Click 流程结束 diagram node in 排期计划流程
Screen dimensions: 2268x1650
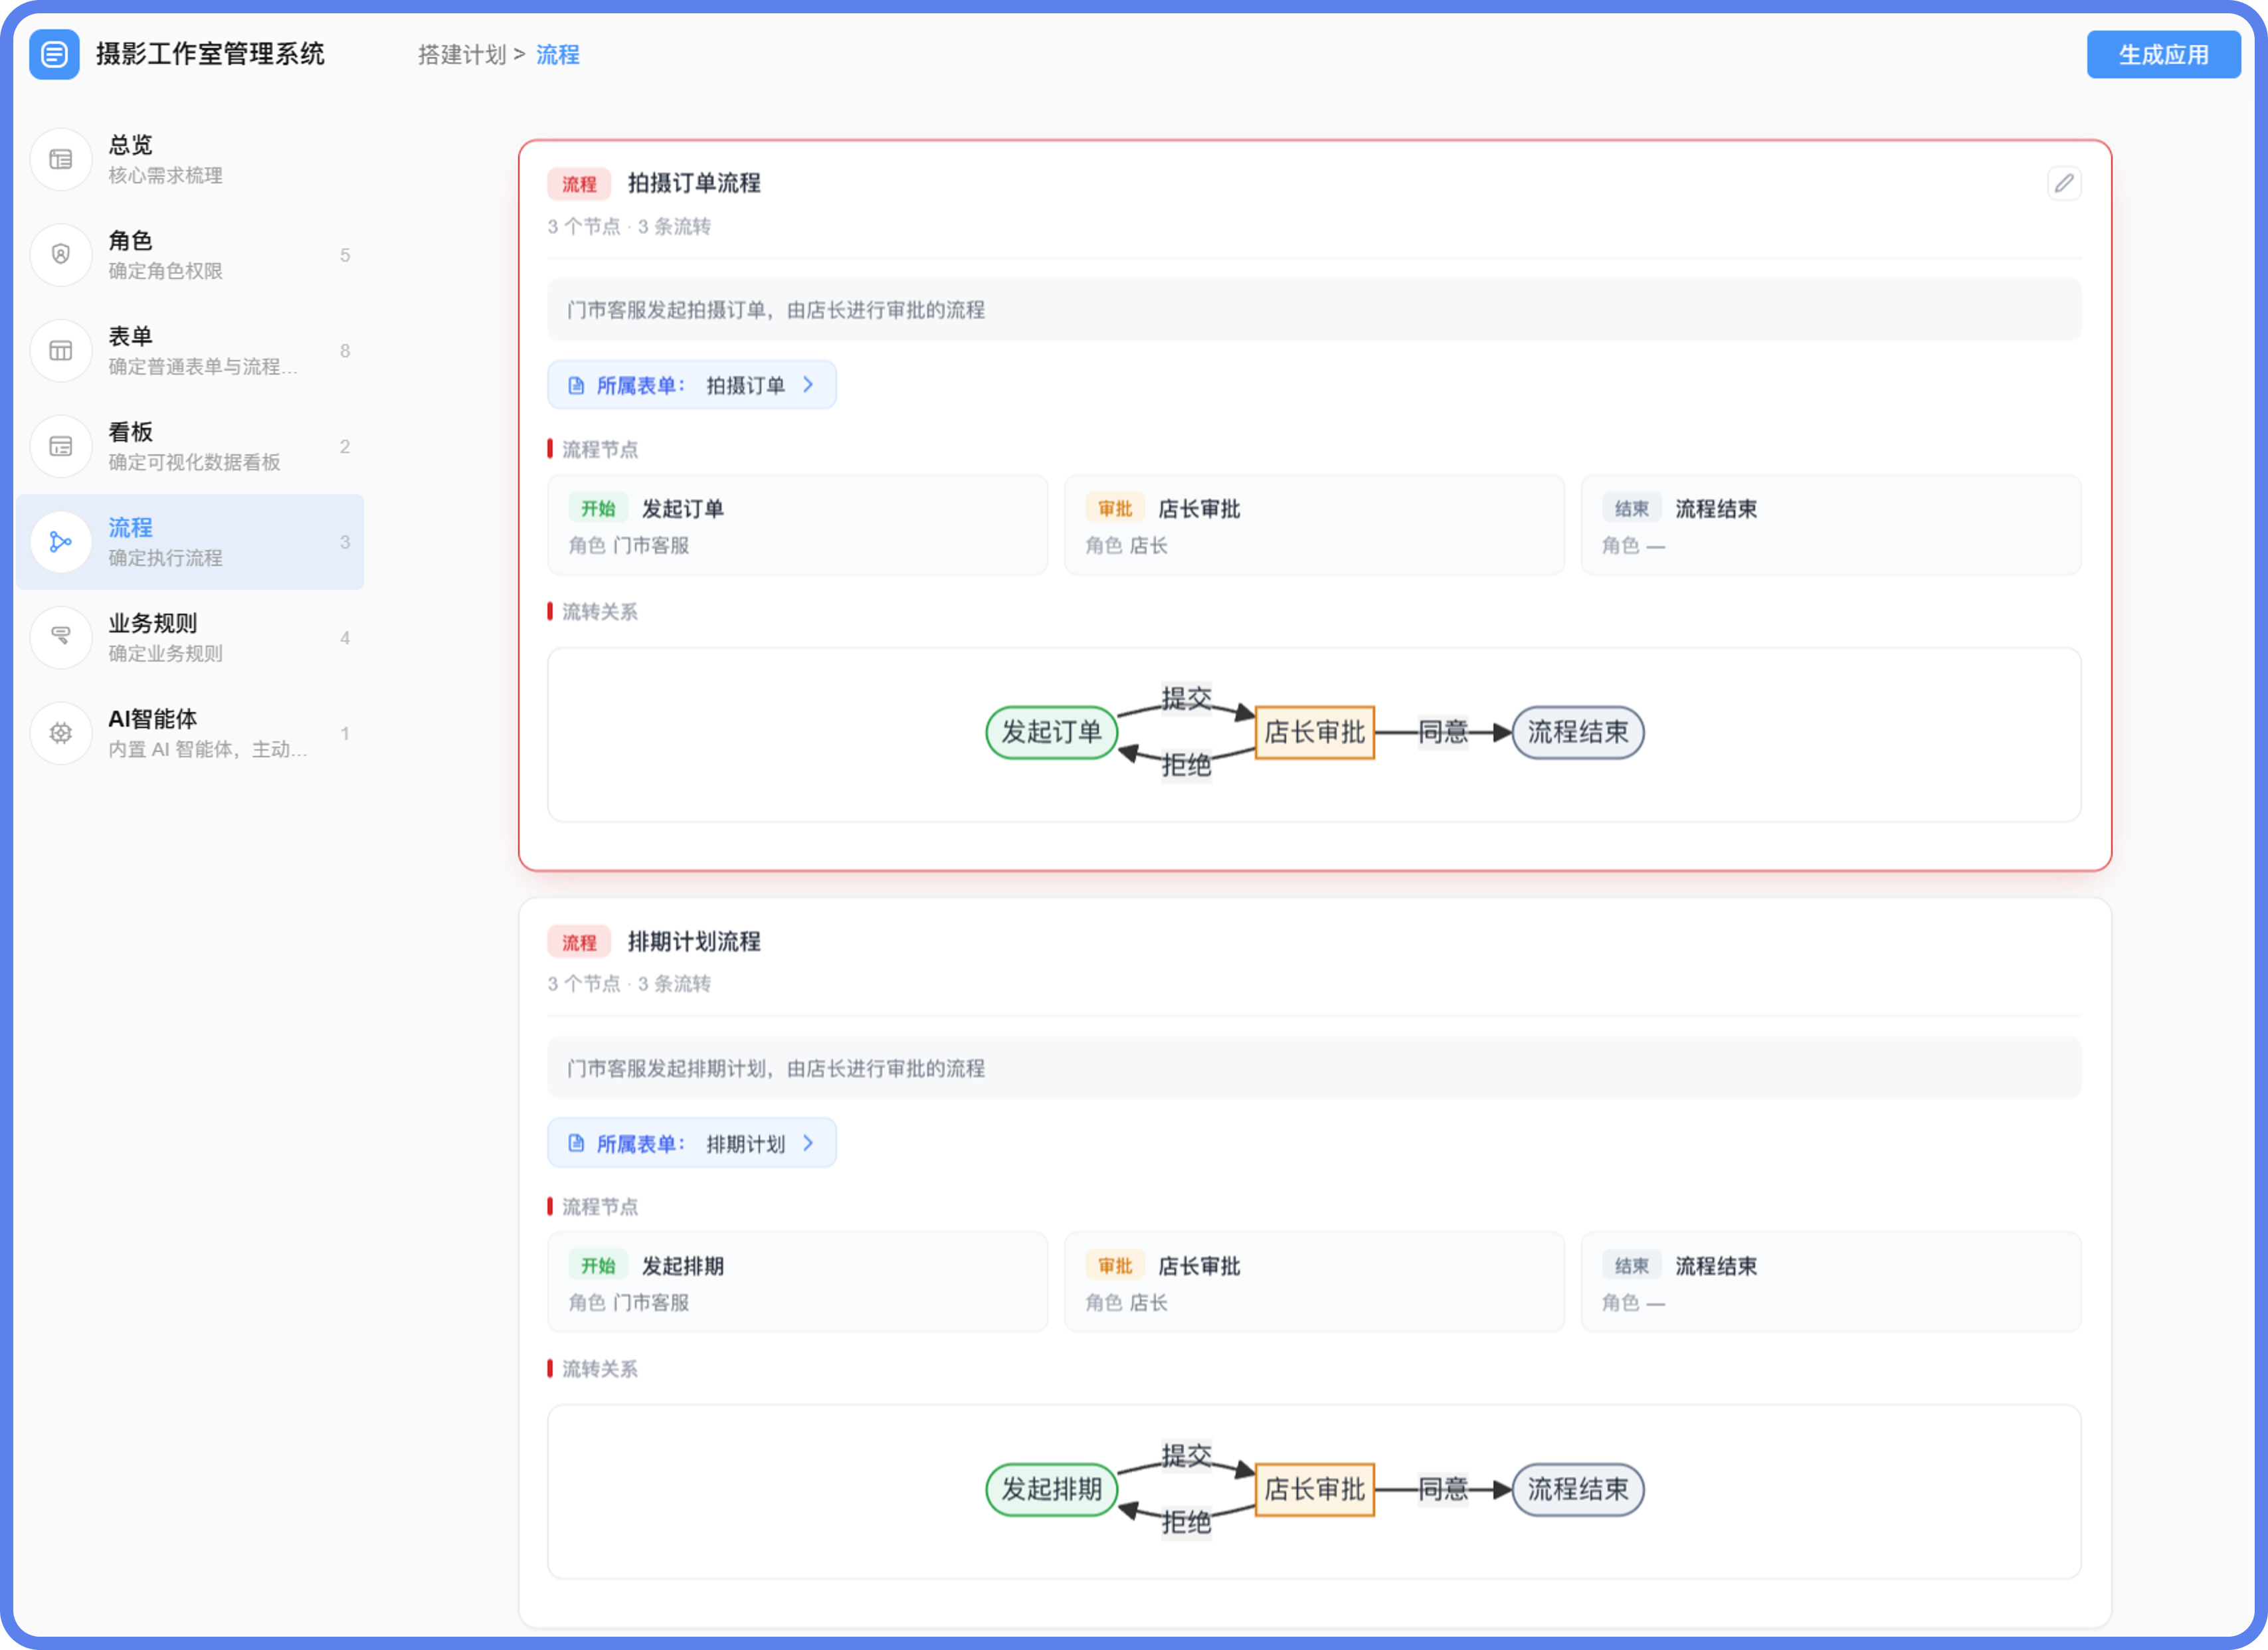pos(1577,1489)
